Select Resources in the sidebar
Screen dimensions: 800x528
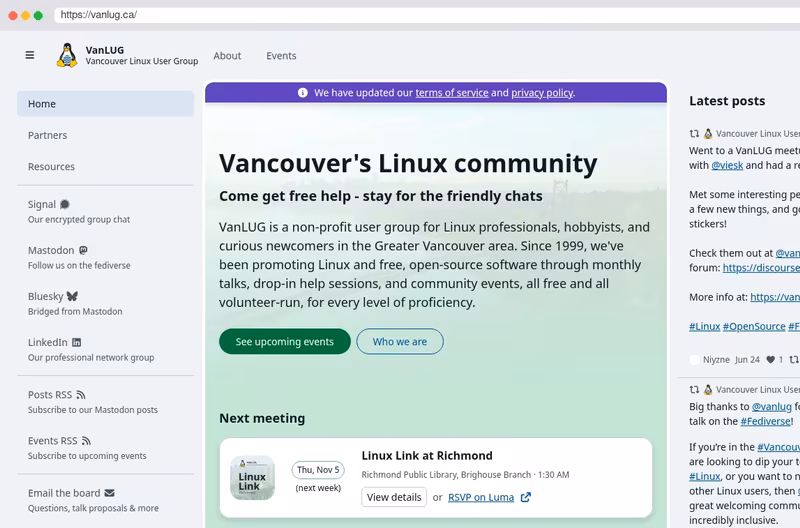pyautogui.click(x=106, y=167)
